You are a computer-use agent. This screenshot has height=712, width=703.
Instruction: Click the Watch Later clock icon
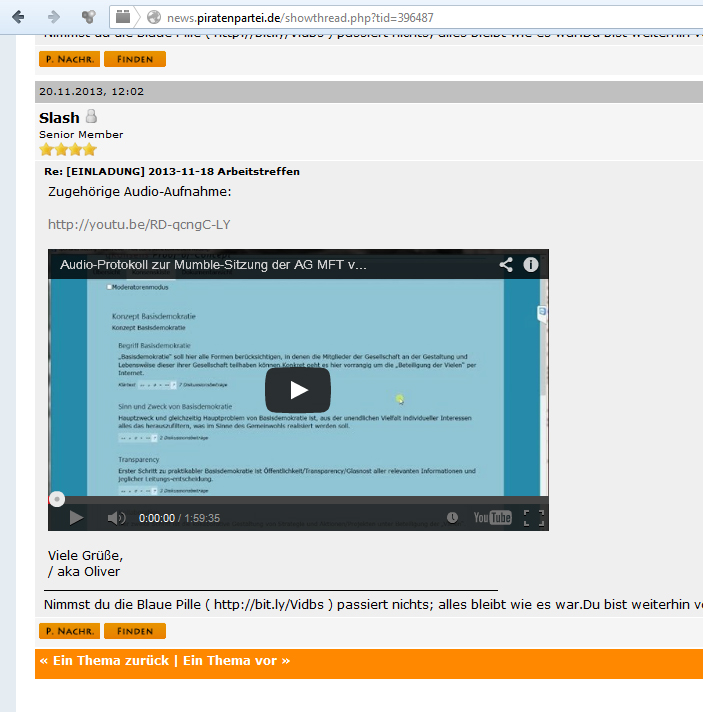[x=452, y=518]
